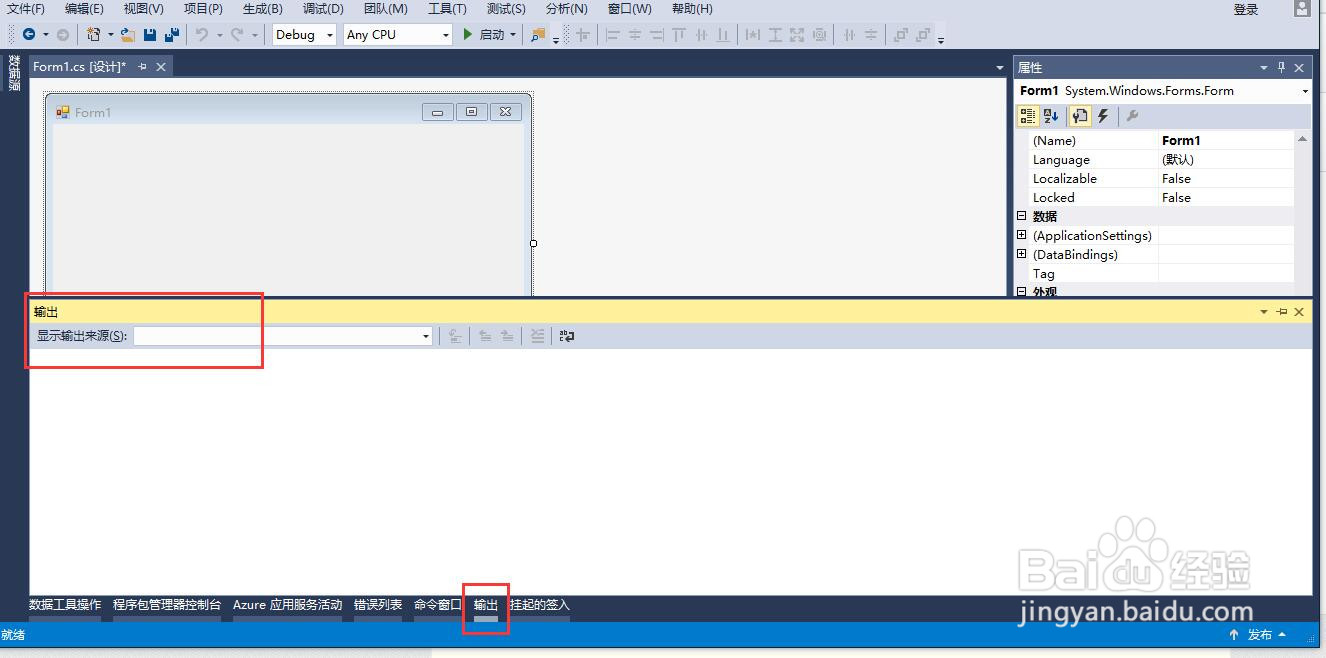This screenshot has width=1326, height=658.
Task: Click the Align Centers layout icon
Action: [x=635, y=34]
